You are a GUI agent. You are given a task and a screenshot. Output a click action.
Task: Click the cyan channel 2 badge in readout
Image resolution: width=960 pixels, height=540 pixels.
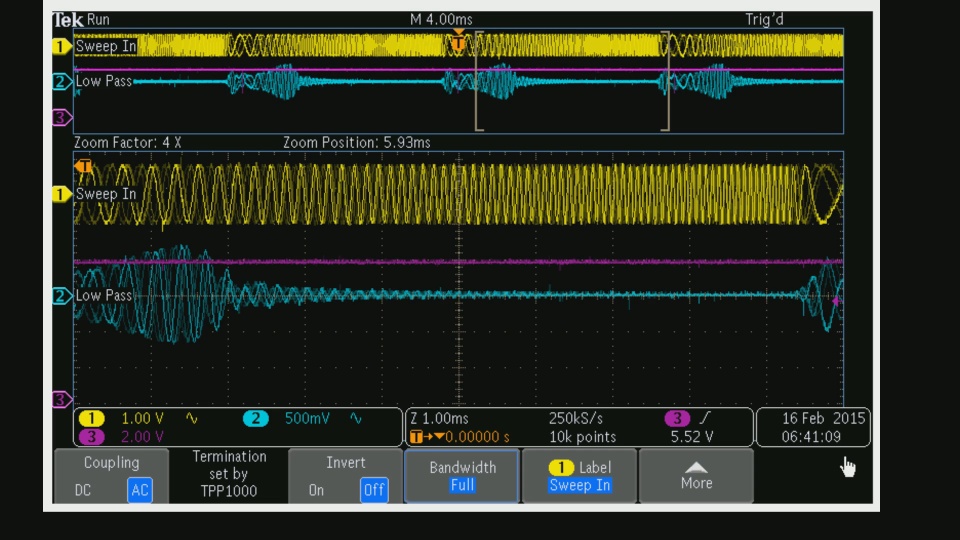(x=257, y=418)
